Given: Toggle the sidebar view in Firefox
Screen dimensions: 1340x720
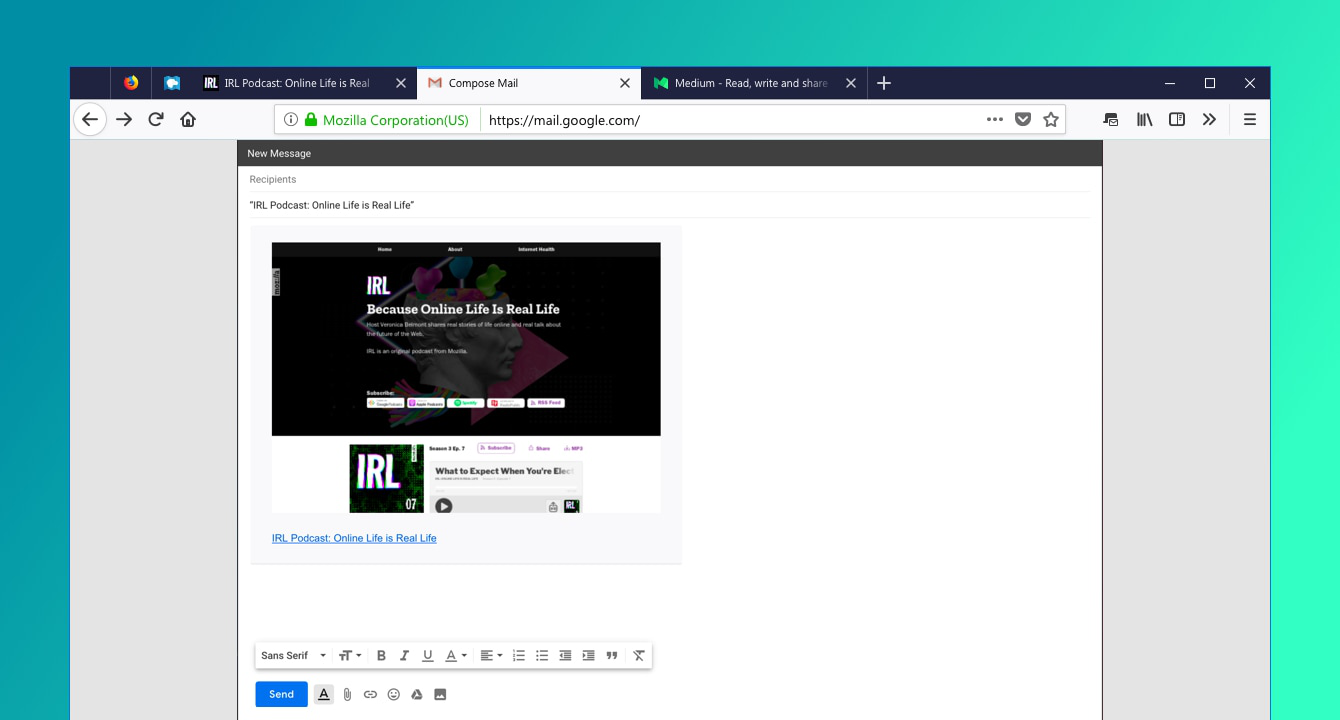Looking at the screenshot, I should click(x=1176, y=119).
